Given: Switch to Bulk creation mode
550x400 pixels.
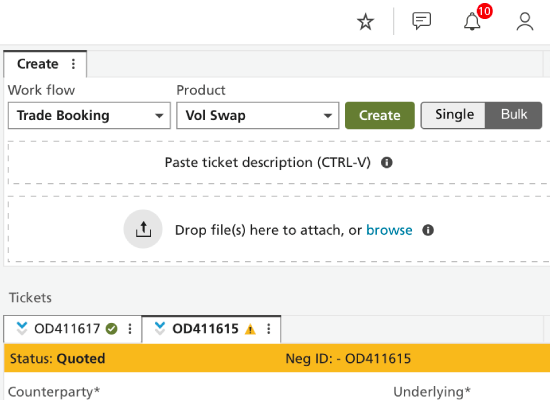Looking at the screenshot, I should pos(514,115).
